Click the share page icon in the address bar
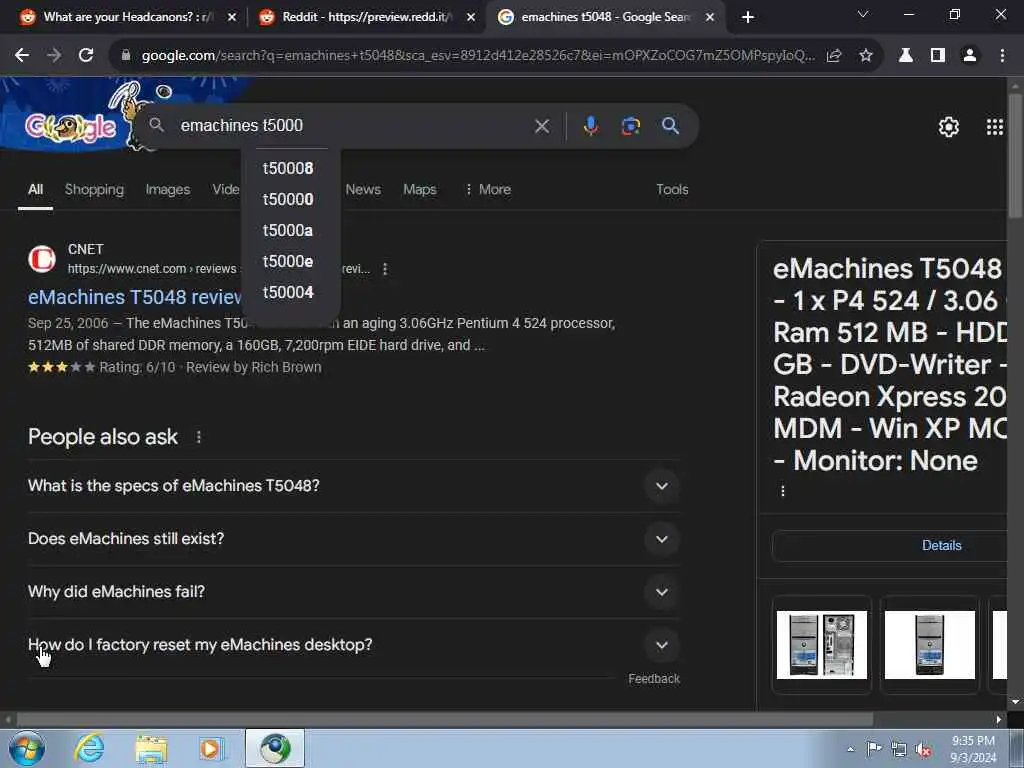The image size is (1024, 768). coord(834,56)
